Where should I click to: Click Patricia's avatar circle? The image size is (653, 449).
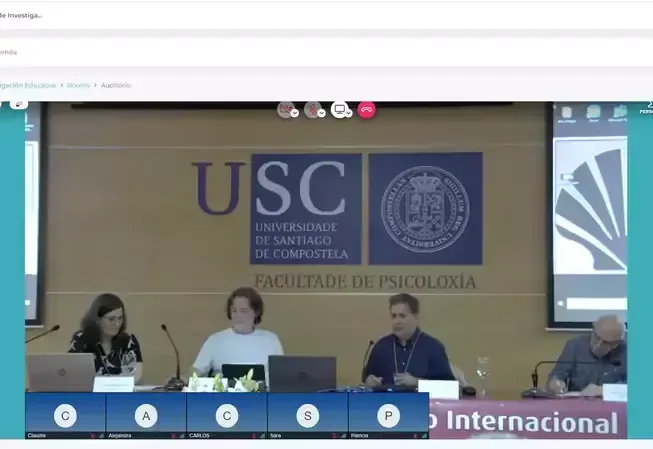pos(388,414)
